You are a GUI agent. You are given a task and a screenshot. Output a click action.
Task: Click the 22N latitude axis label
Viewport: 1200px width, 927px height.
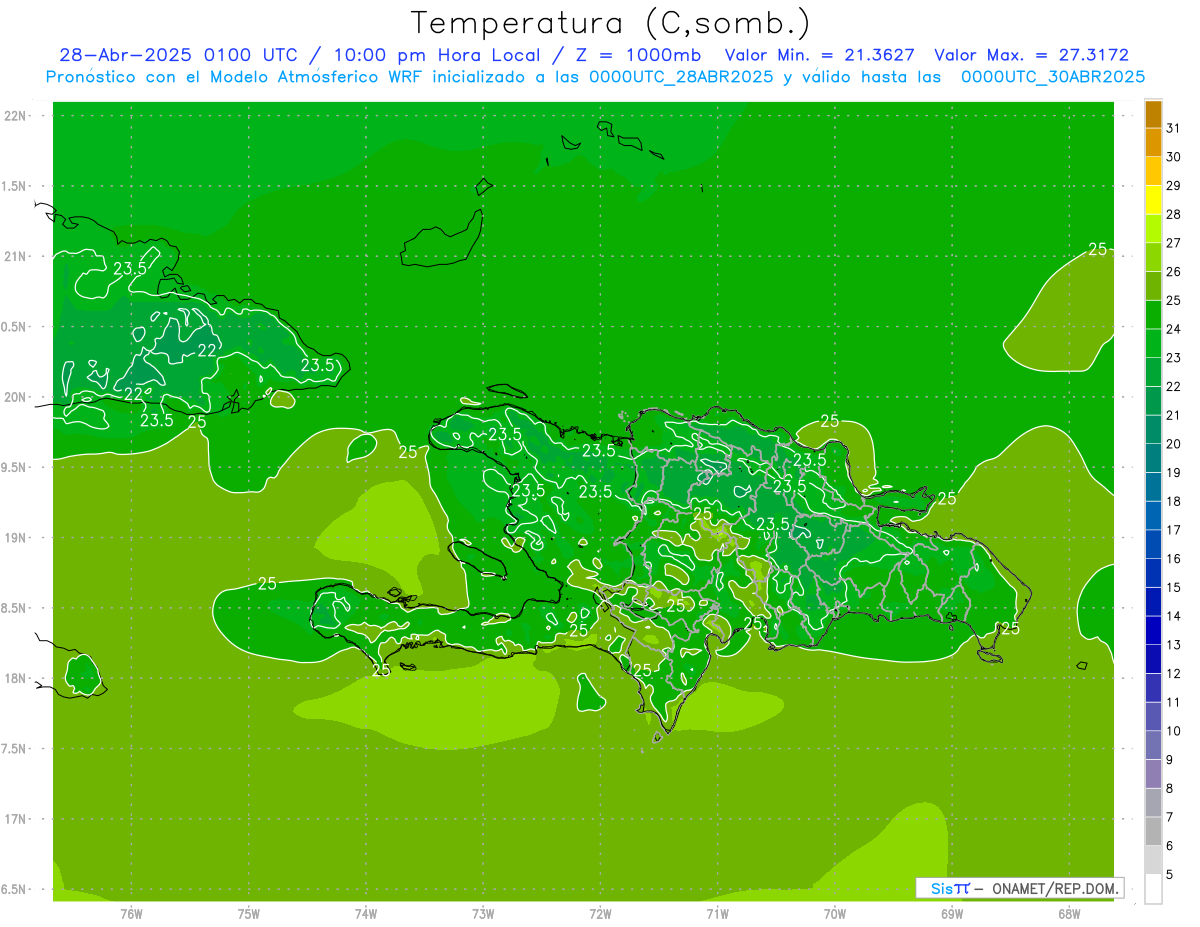[x=16, y=116]
